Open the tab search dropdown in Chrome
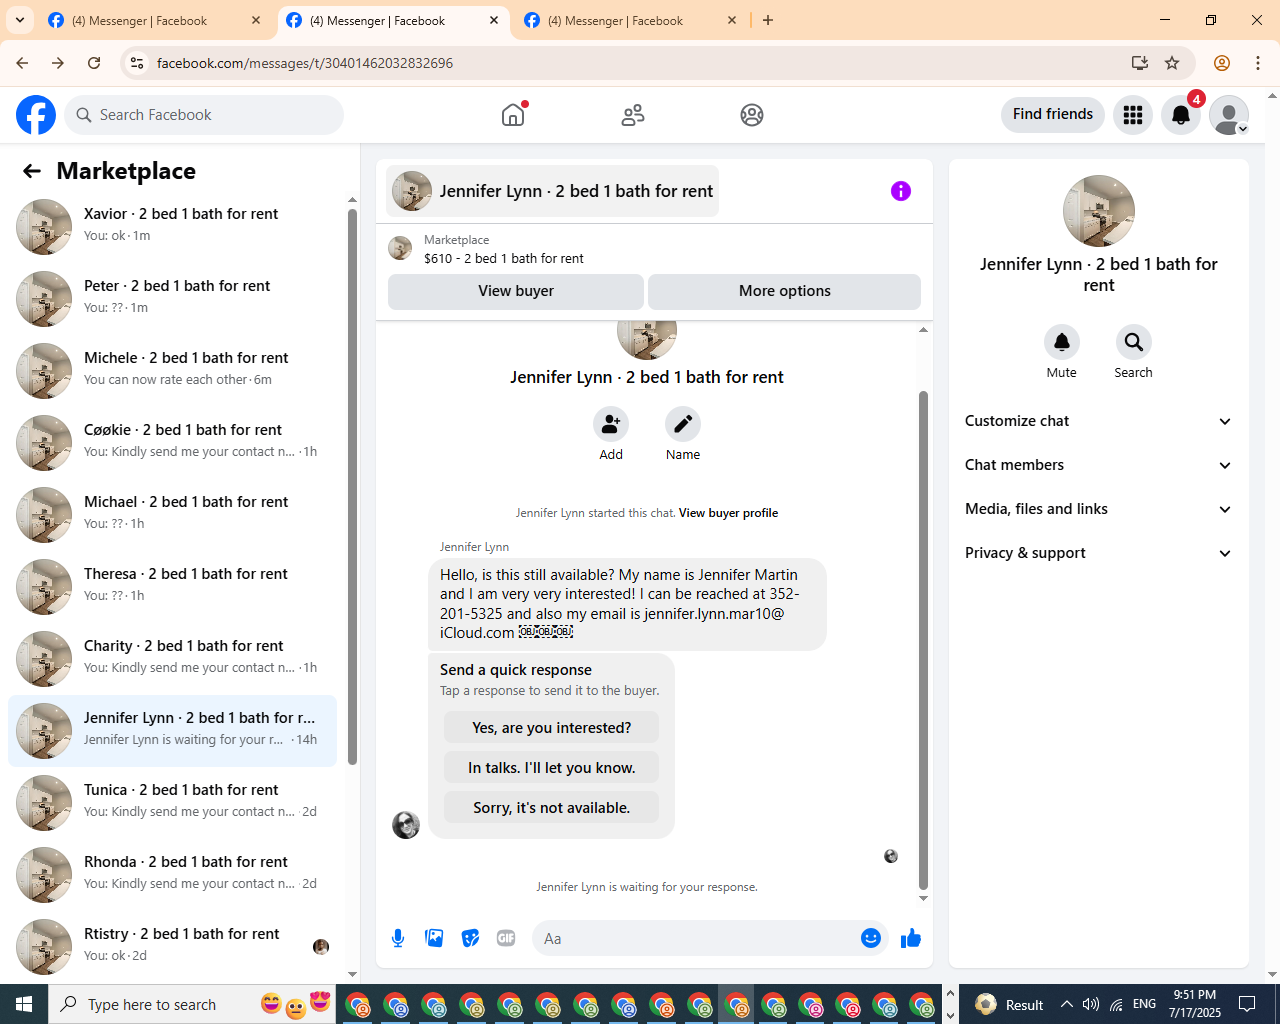This screenshot has width=1280, height=1024. coord(20,20)
